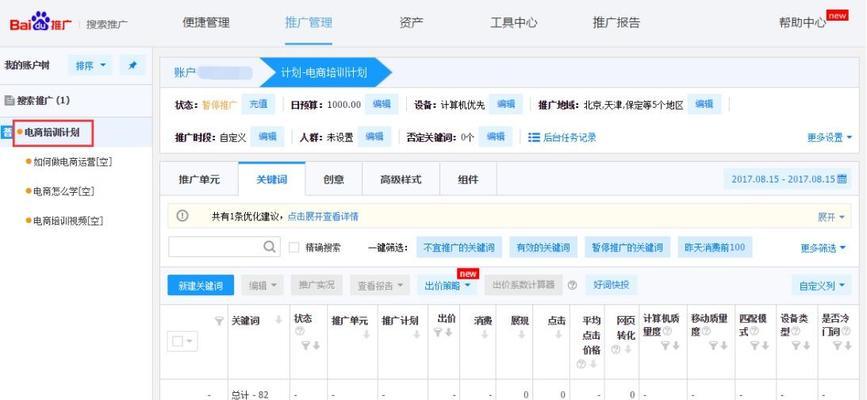The height and width of the screenshot is (400, 867).
Task: Open the 帮助中心 top menu
Action: (x=802, y=23)
